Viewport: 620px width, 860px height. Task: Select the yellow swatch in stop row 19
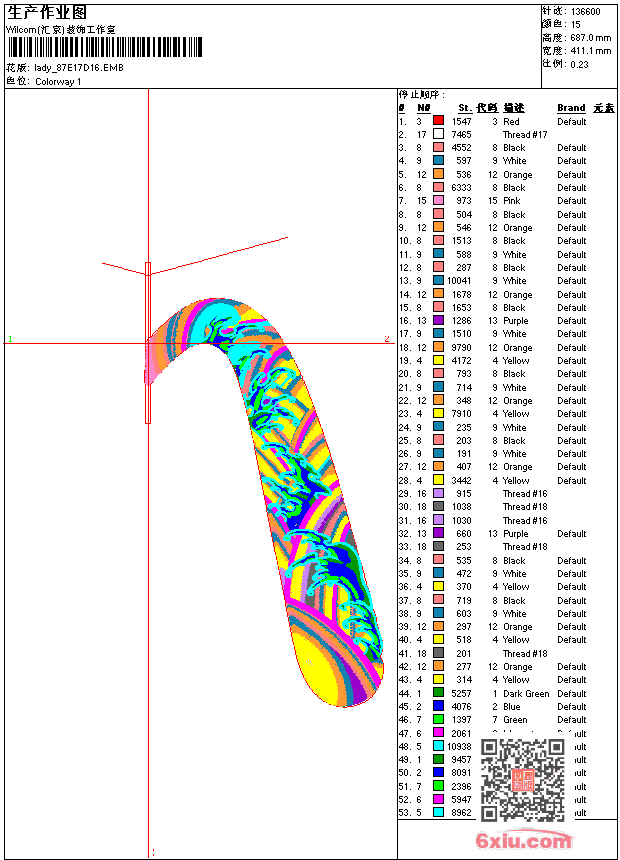pos(438,360)
